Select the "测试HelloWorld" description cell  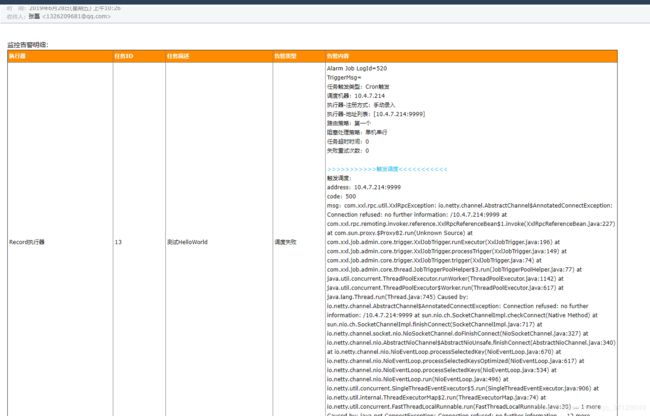point(187,242)
